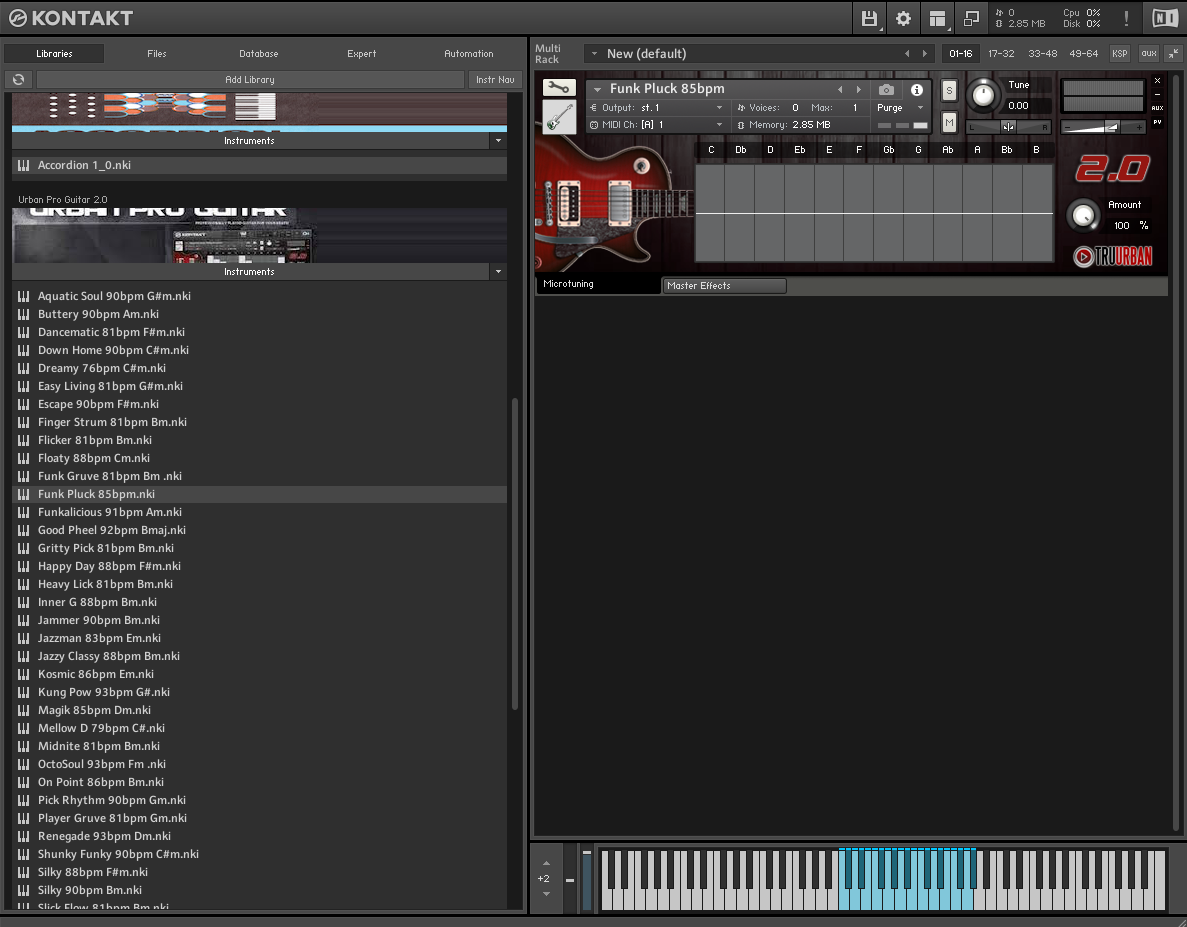The height and width of the screenshot is (927, 1187).
Task: Show the instrument info (i) icon
Action: coord(917,89)
